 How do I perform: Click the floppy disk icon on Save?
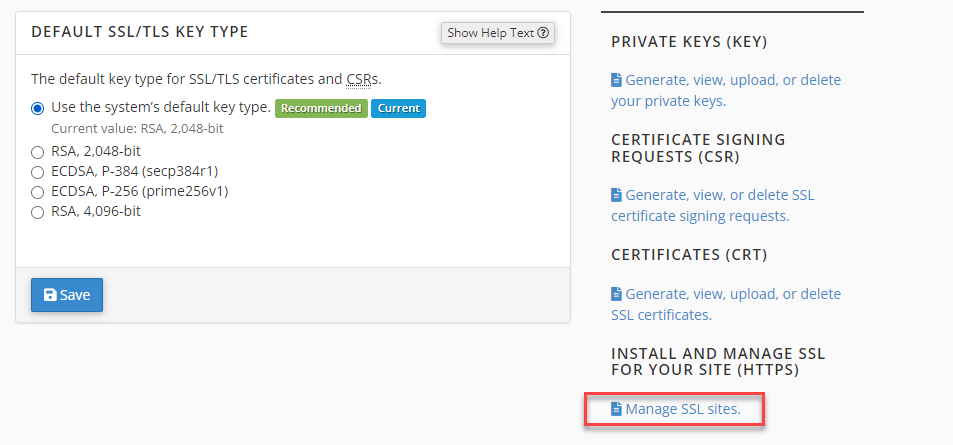click(50, 296)
